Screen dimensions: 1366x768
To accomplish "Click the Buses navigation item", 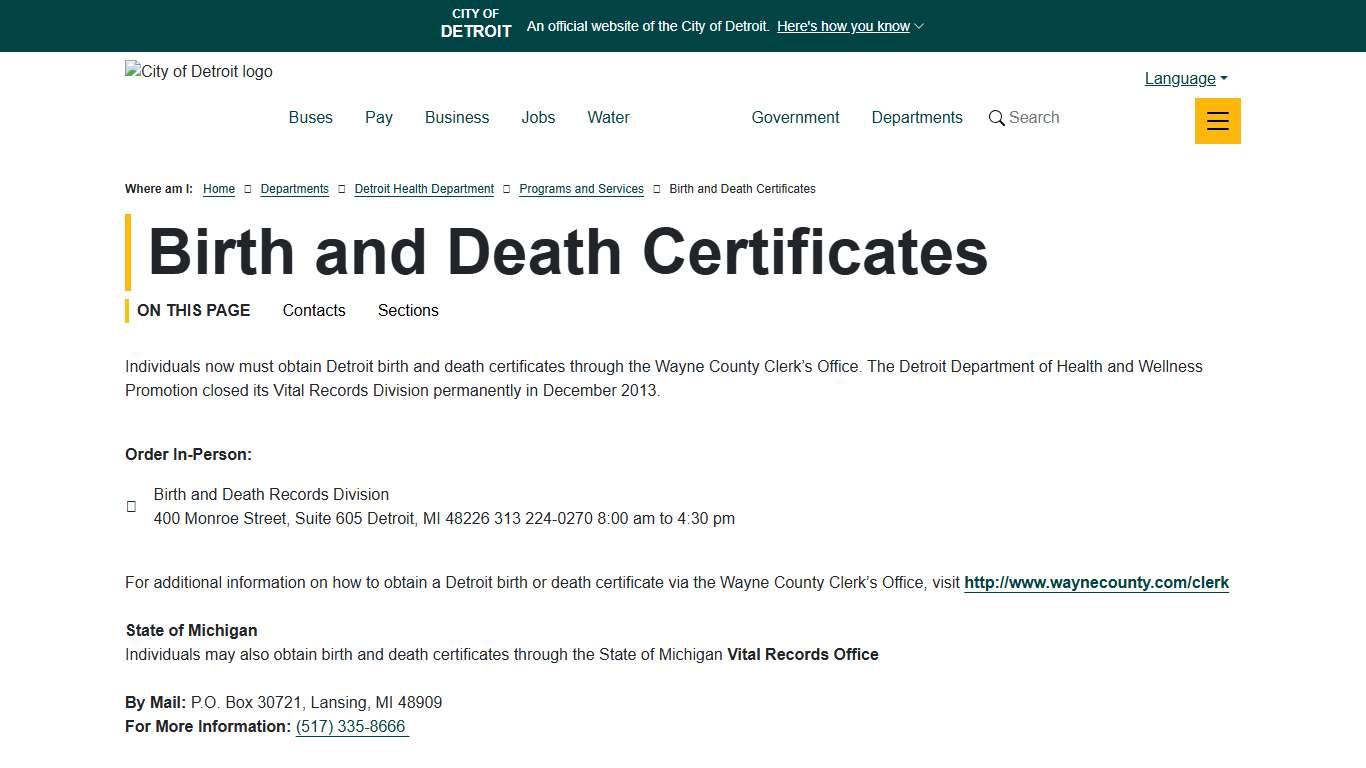I will tap(310, 117).
